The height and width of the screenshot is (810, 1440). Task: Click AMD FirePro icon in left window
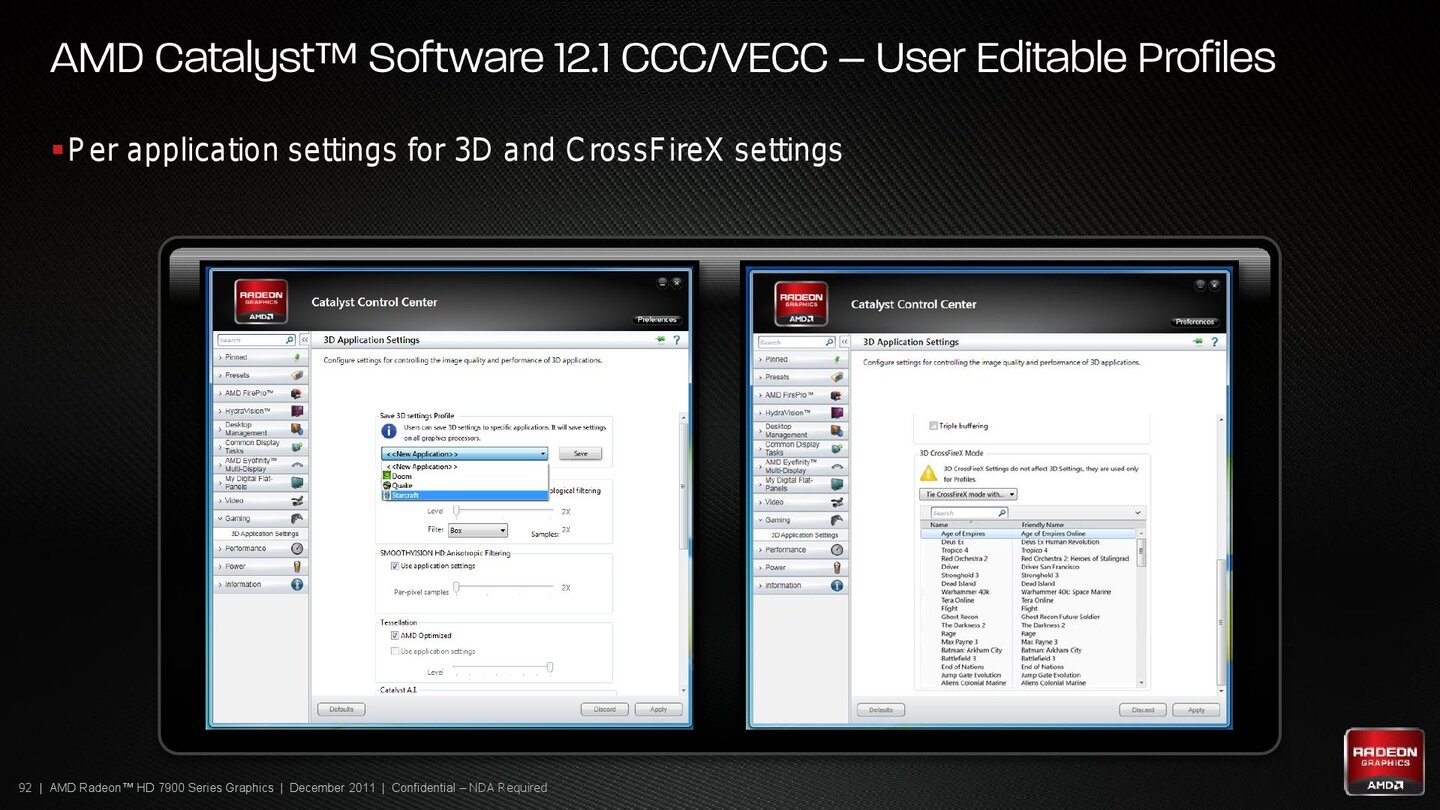[x=296, y=393]
